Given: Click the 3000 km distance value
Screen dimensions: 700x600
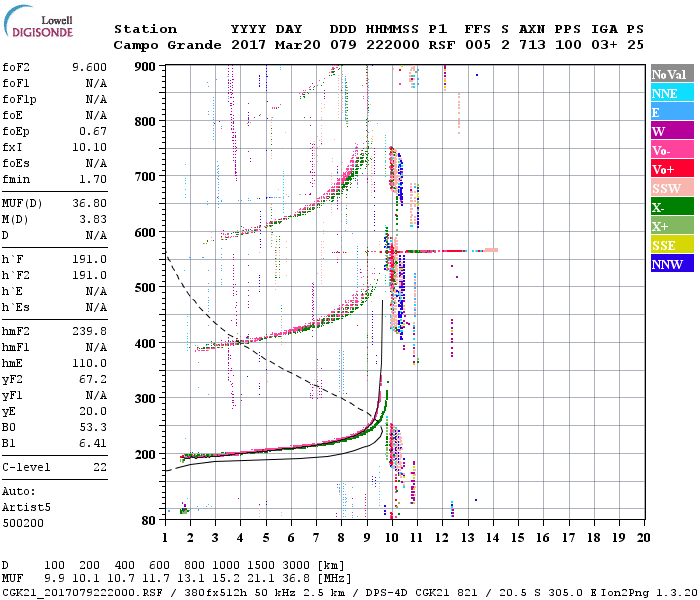Looking at the screenshot, I should point(296,565).
